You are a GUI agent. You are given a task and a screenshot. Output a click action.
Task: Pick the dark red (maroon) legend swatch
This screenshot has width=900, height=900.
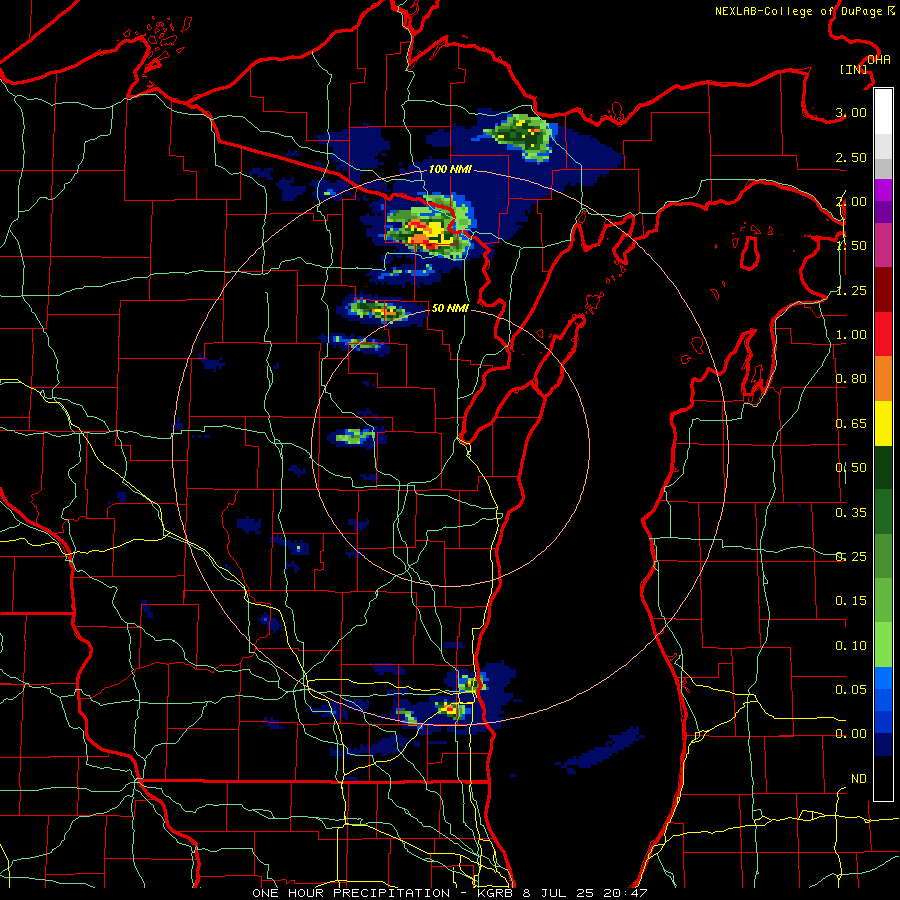click(x=883, y=290)
